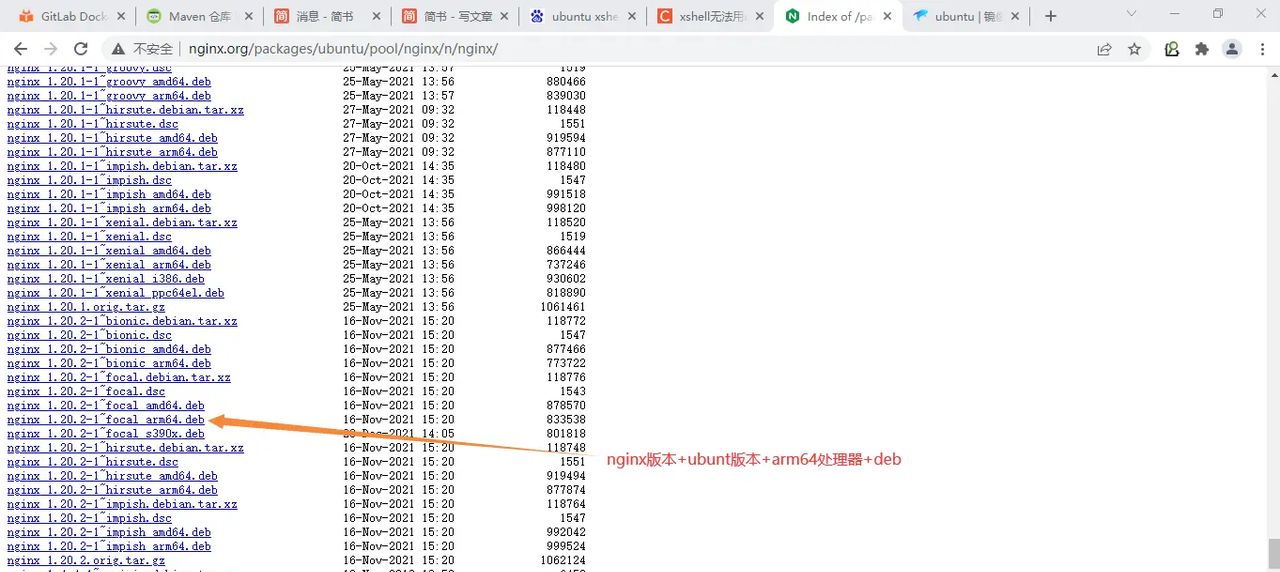Screen dimensions: 1280x572
Task: Open nginx_1.20.1-1~xenial_i386.deb link
Action: (x=106, y=279)
